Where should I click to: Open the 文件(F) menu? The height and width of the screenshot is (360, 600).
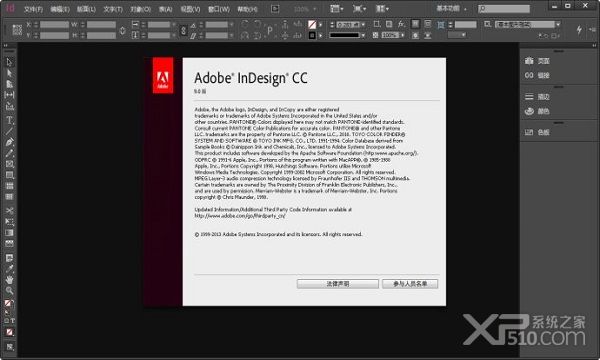[33, 9]
